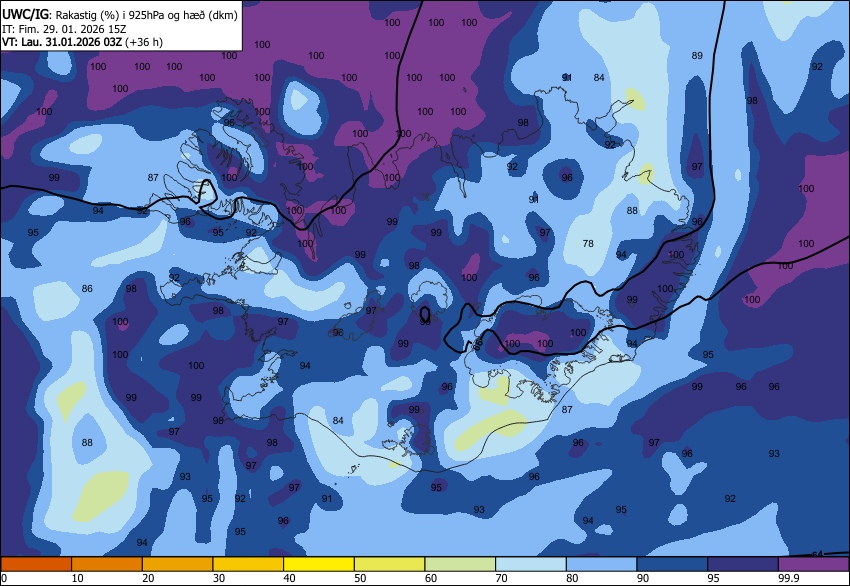850x586 pixels.
Task: Select the 30–40 legend color block
Action: 248,564
